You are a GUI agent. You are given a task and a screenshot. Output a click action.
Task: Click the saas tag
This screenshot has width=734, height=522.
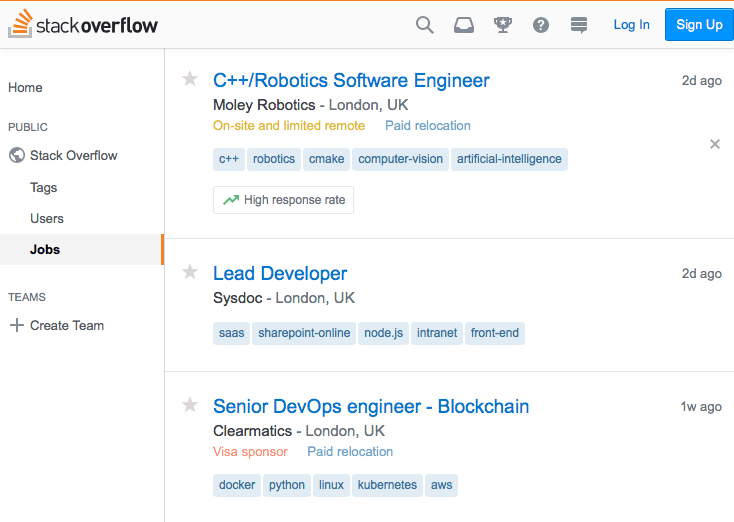231,333
